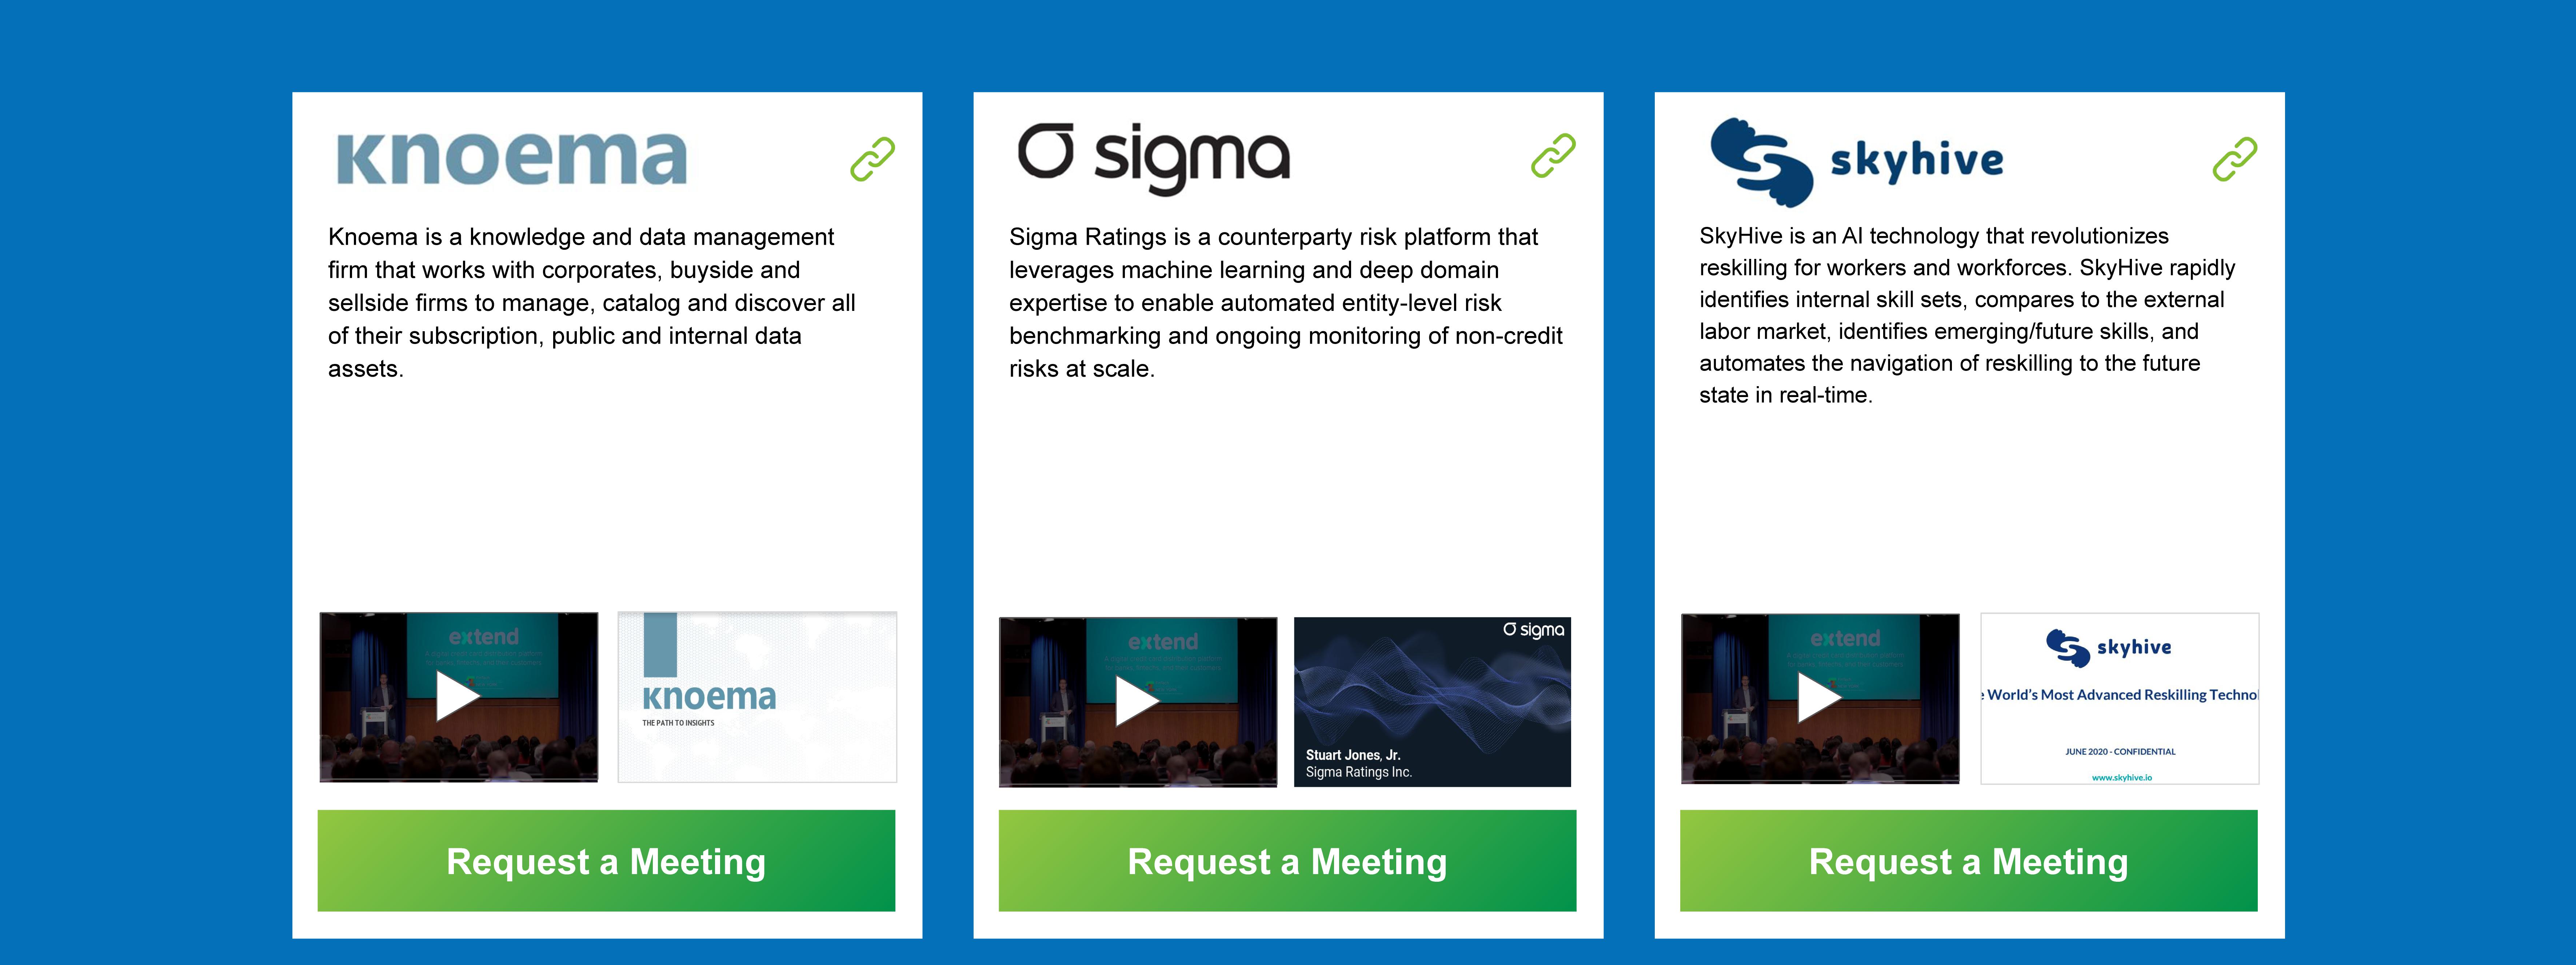Viewport: 2576px width, 965px height.
Task: Open the link icon on Sigma card
Action: coord(1553,156)
